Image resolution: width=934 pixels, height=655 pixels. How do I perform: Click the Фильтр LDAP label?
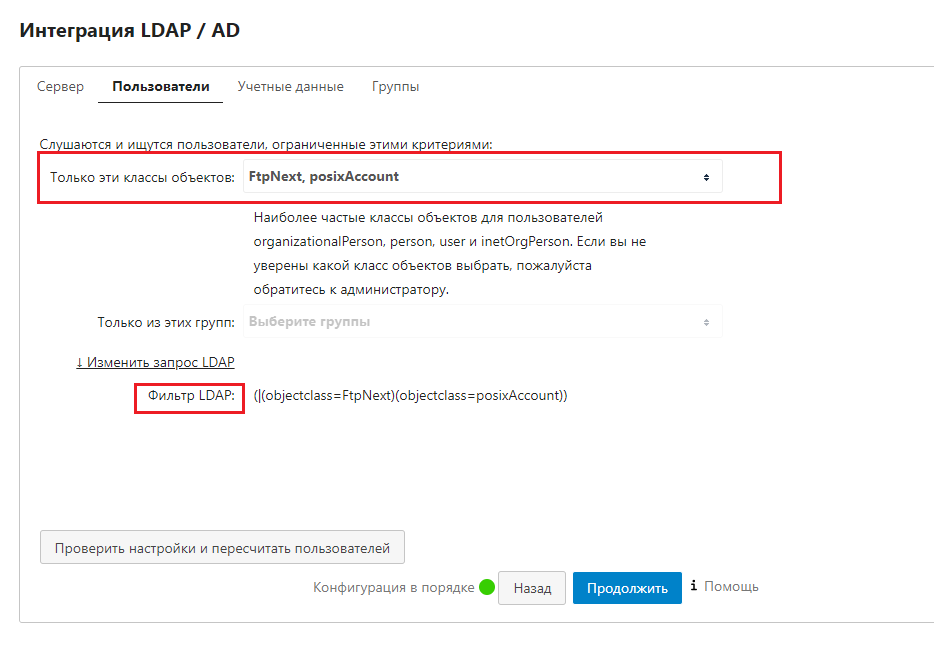pos(190,397)
